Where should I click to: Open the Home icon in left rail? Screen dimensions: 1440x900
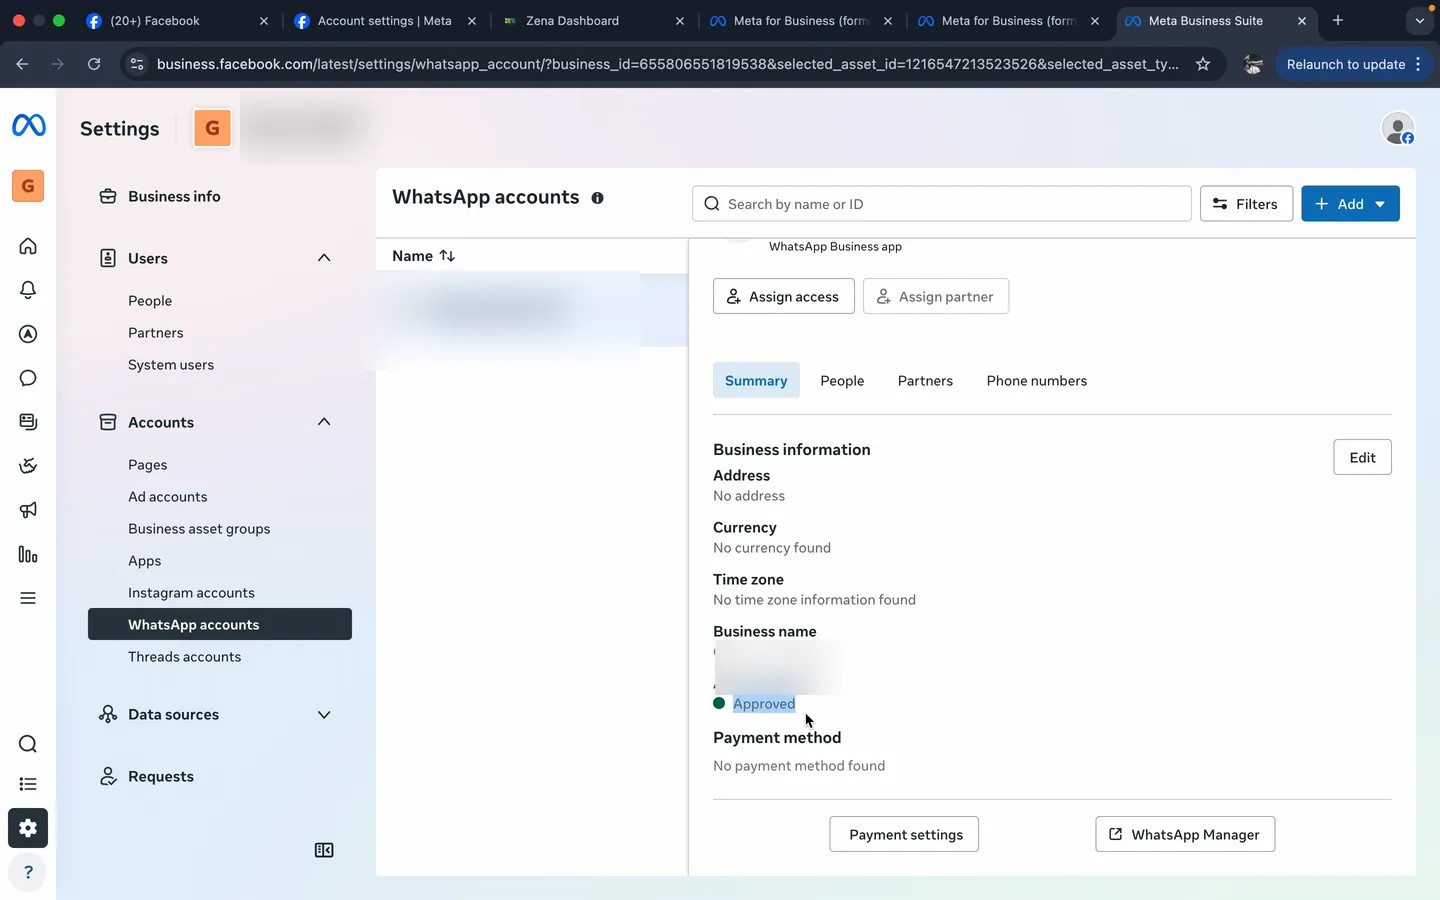coord(28,246)
